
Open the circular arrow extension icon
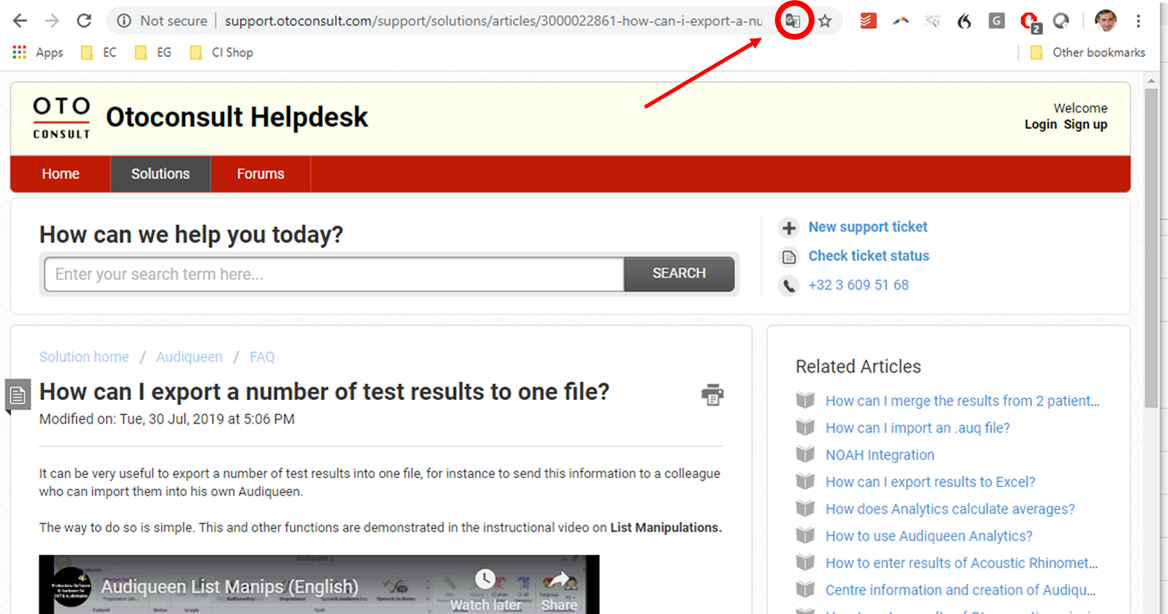click(x=1061, y=21)
